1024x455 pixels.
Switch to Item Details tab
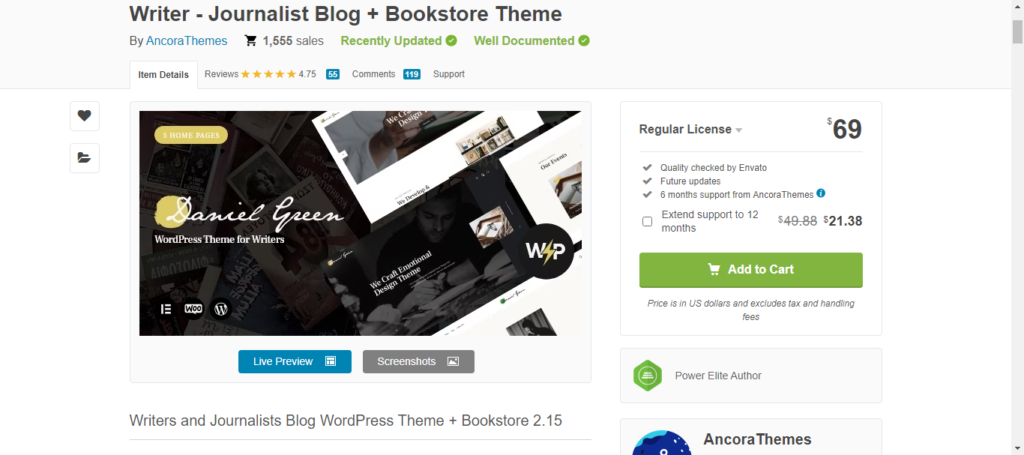163,74
